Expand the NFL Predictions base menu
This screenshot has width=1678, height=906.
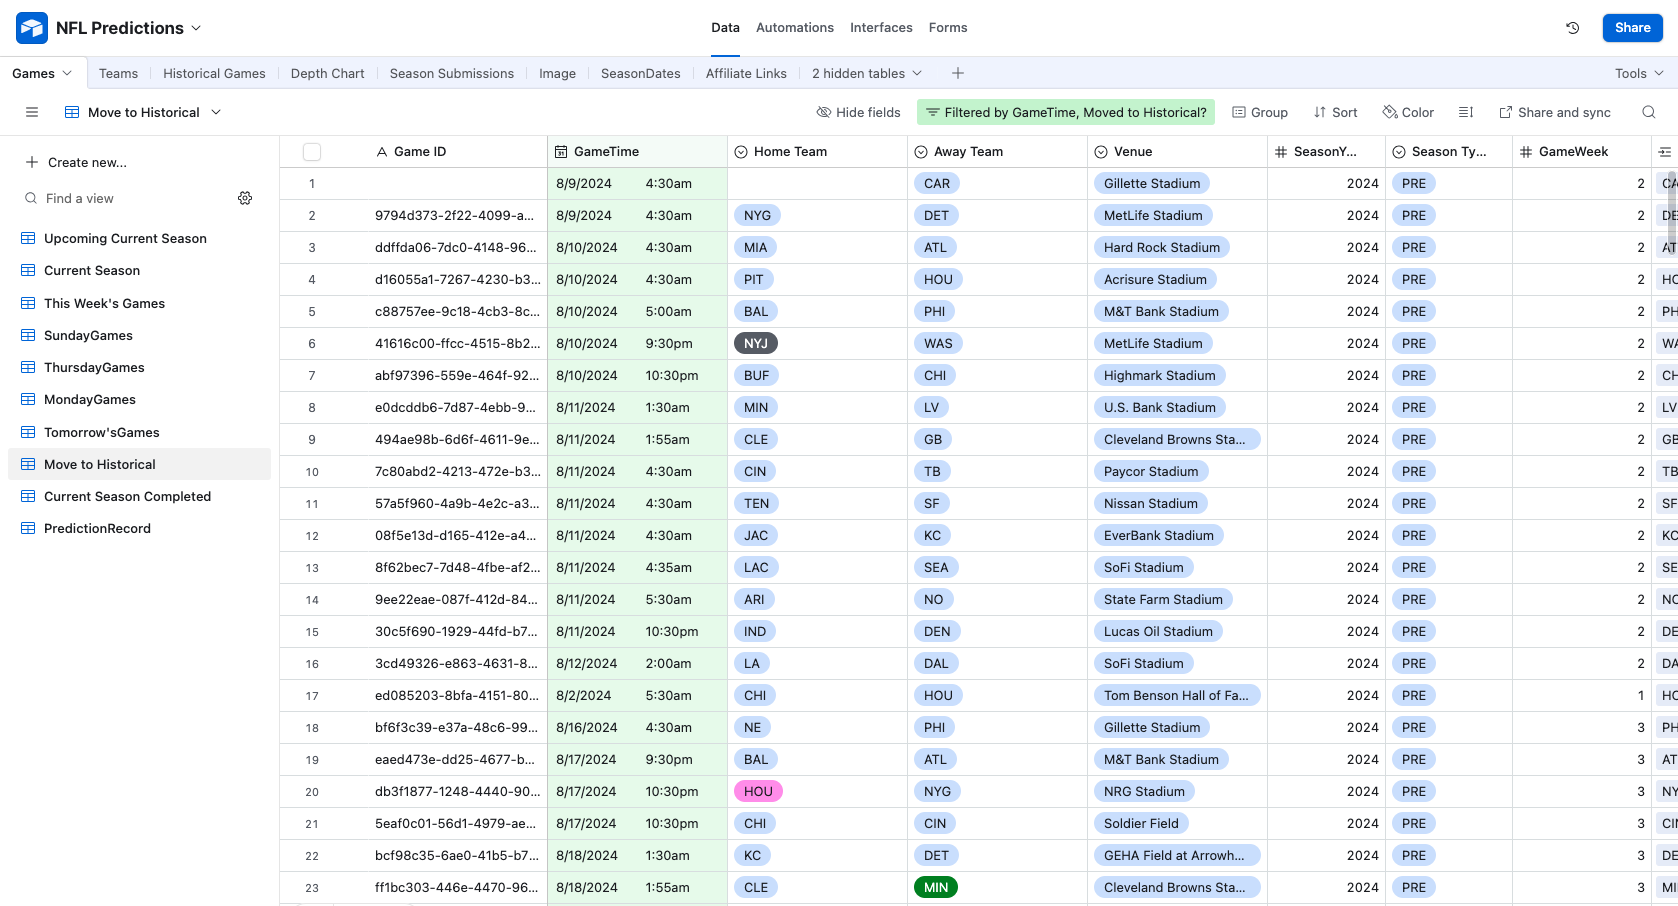click(129, 28)
